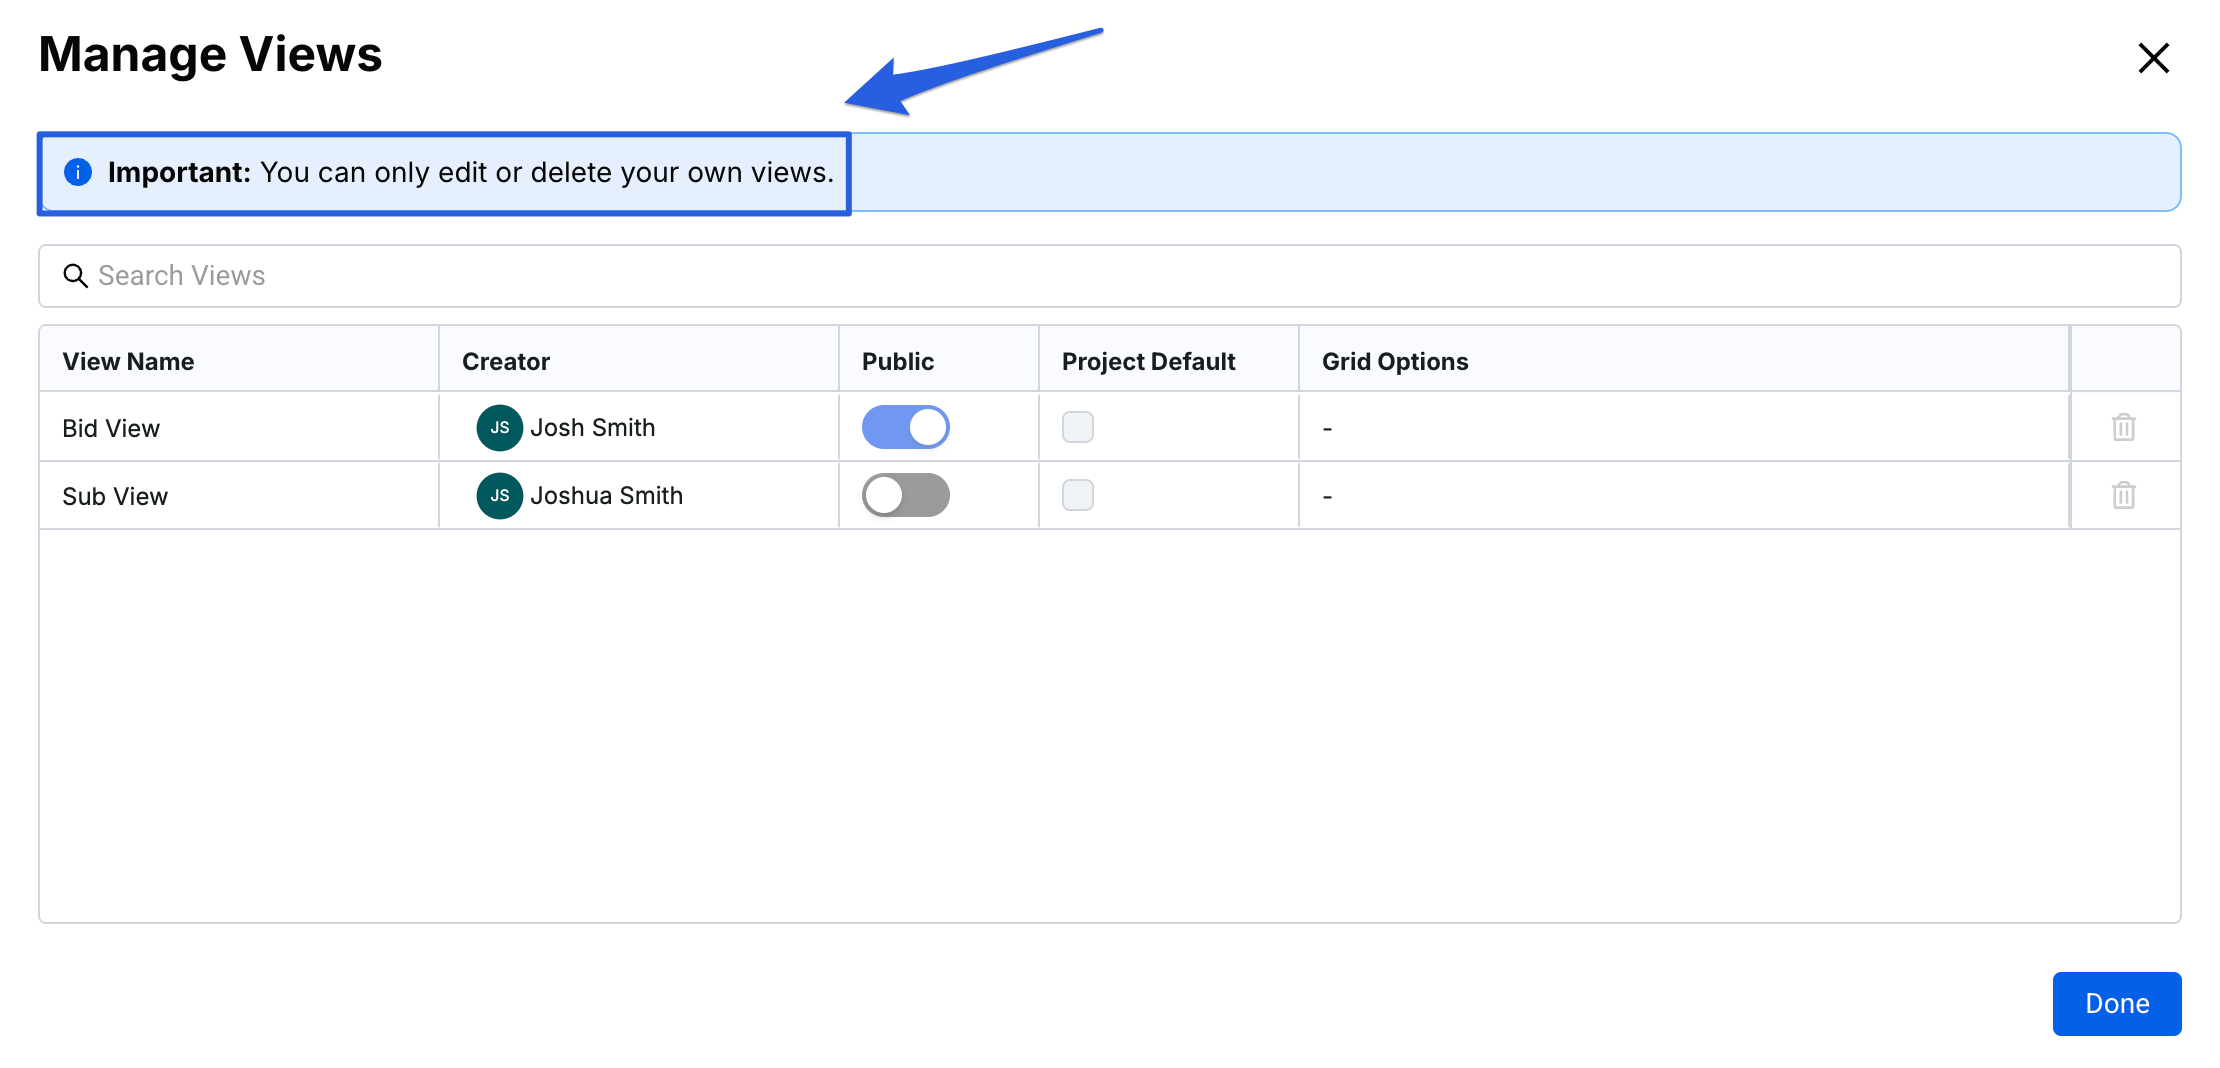This screenshot has height=1068, width=2220.
Task: Focus the Search Views input field
Action: coord(1110,276)
